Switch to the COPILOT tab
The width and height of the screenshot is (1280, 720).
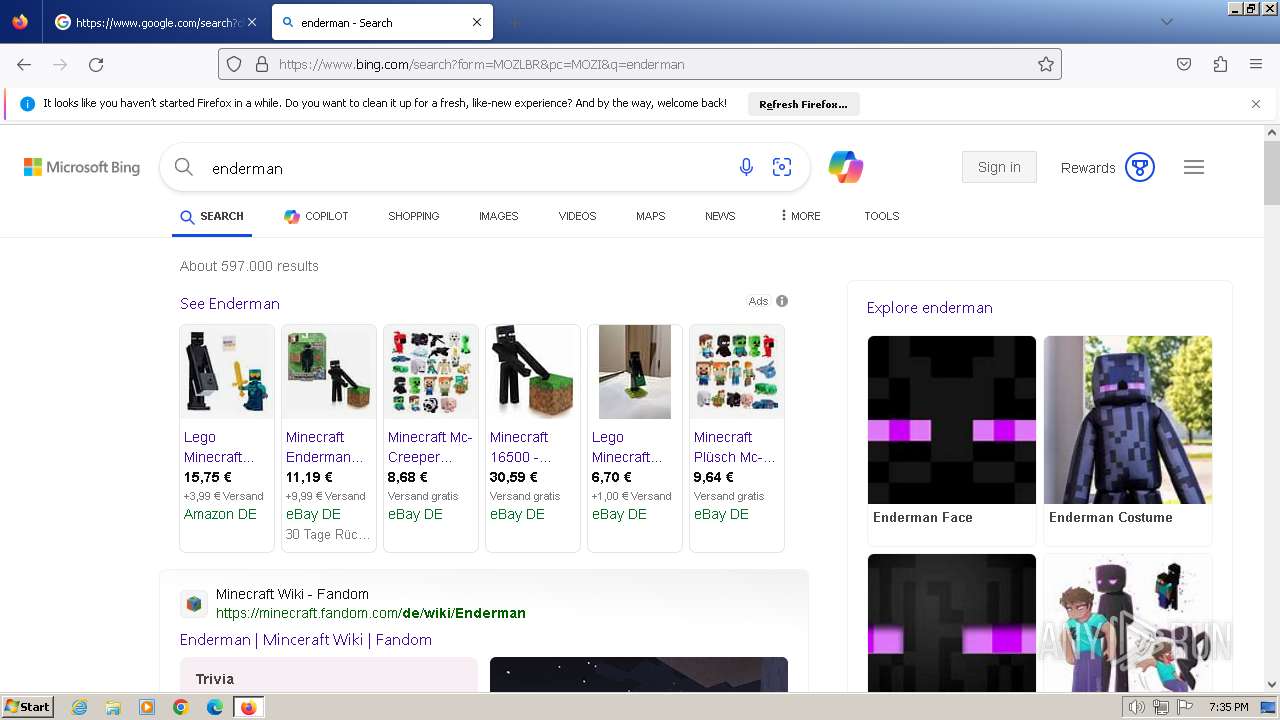coord(316,216)
